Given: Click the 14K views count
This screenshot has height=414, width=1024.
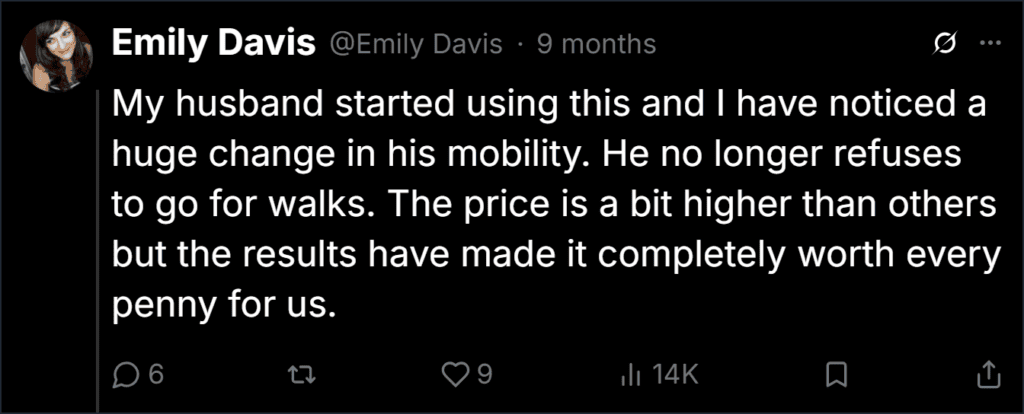Looking at the screenshot, I should (x=675, y=375).
